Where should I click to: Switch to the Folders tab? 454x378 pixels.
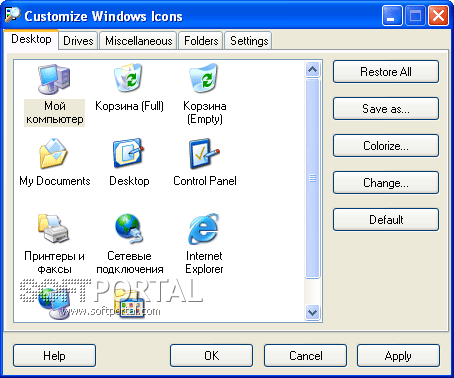tap(201, 41)
